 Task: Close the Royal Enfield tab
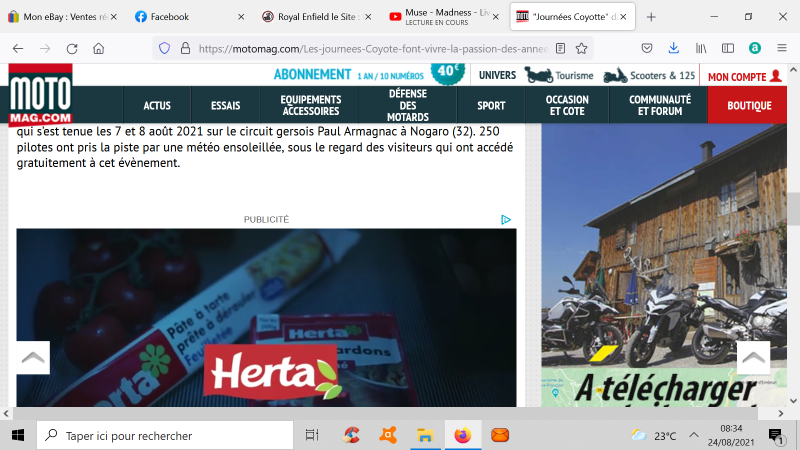[368, 17]
